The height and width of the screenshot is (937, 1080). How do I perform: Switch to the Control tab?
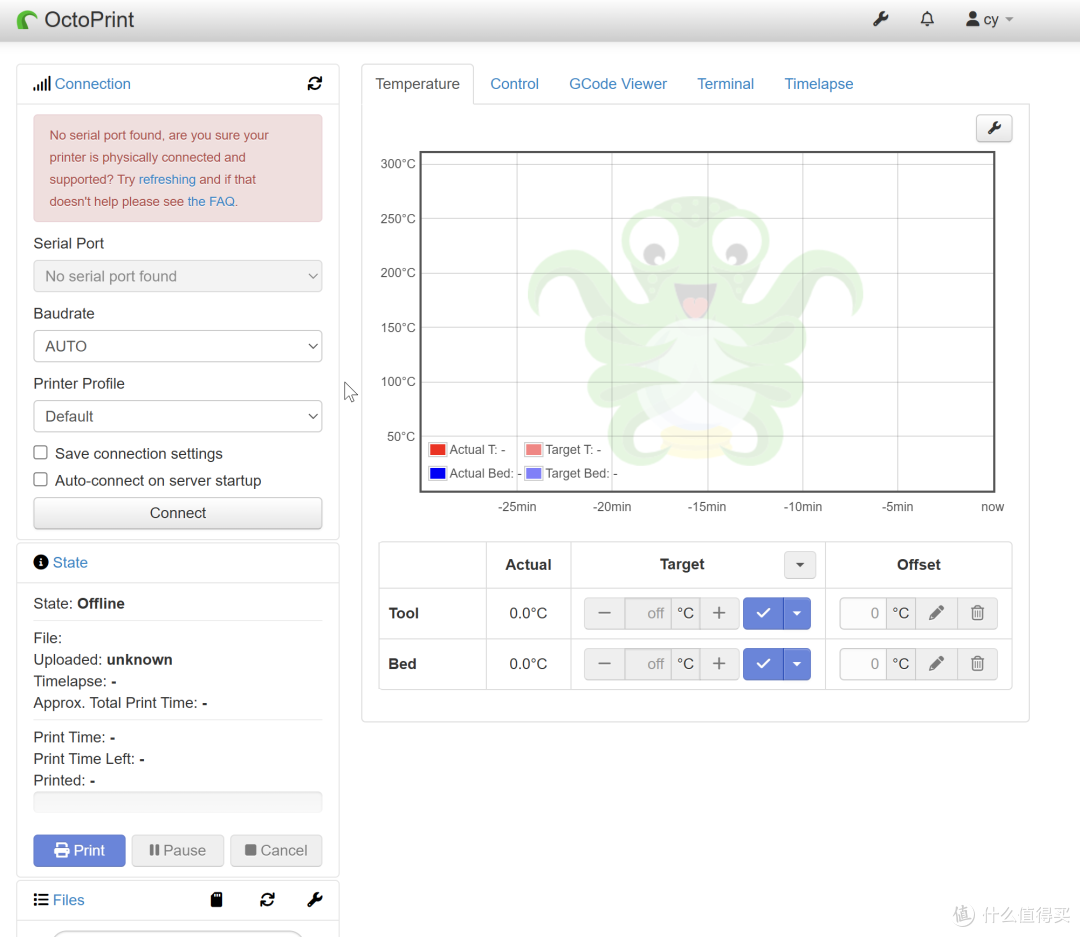pos(515,84)
